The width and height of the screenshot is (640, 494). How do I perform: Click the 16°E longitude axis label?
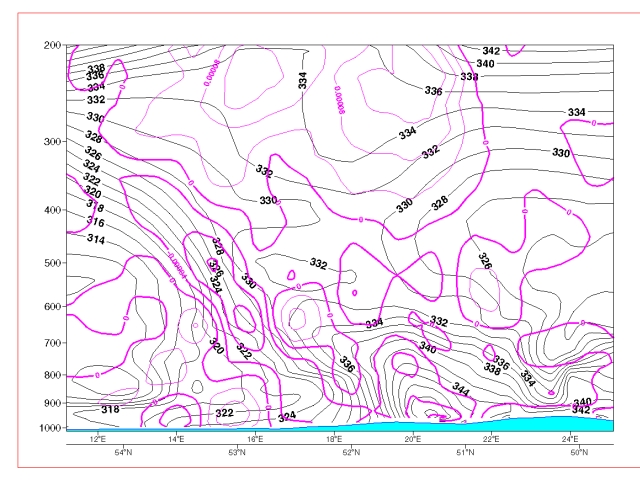(x=255, y=440)
